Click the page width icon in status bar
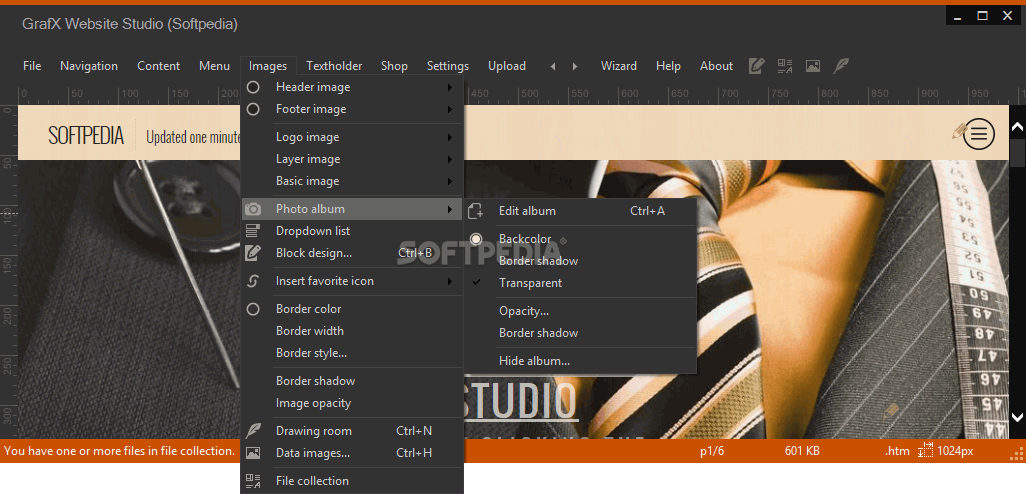The width and height of the screenshot is (1026, 494). click(925, 451)
